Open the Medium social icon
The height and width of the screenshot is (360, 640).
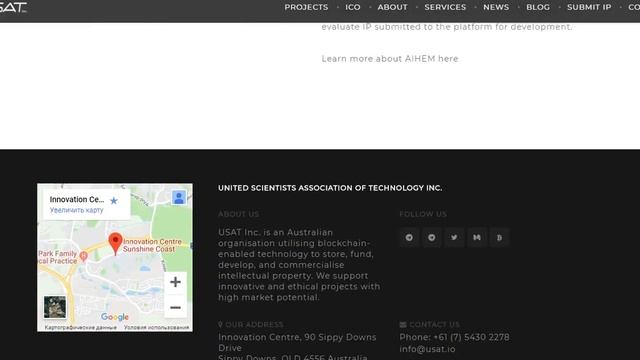tap(477, 238)
